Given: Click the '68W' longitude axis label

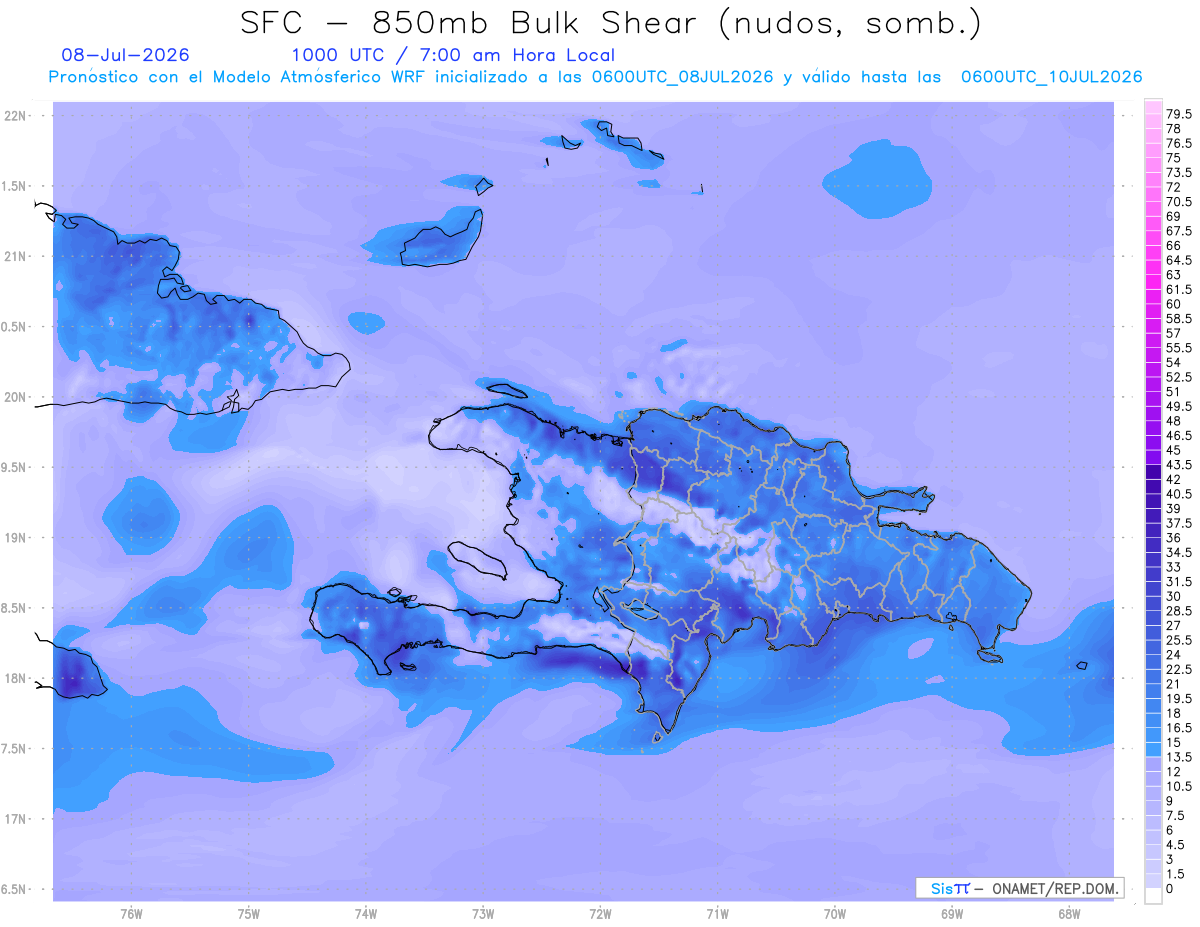Looking at the screenshot, I should 1069,914.
